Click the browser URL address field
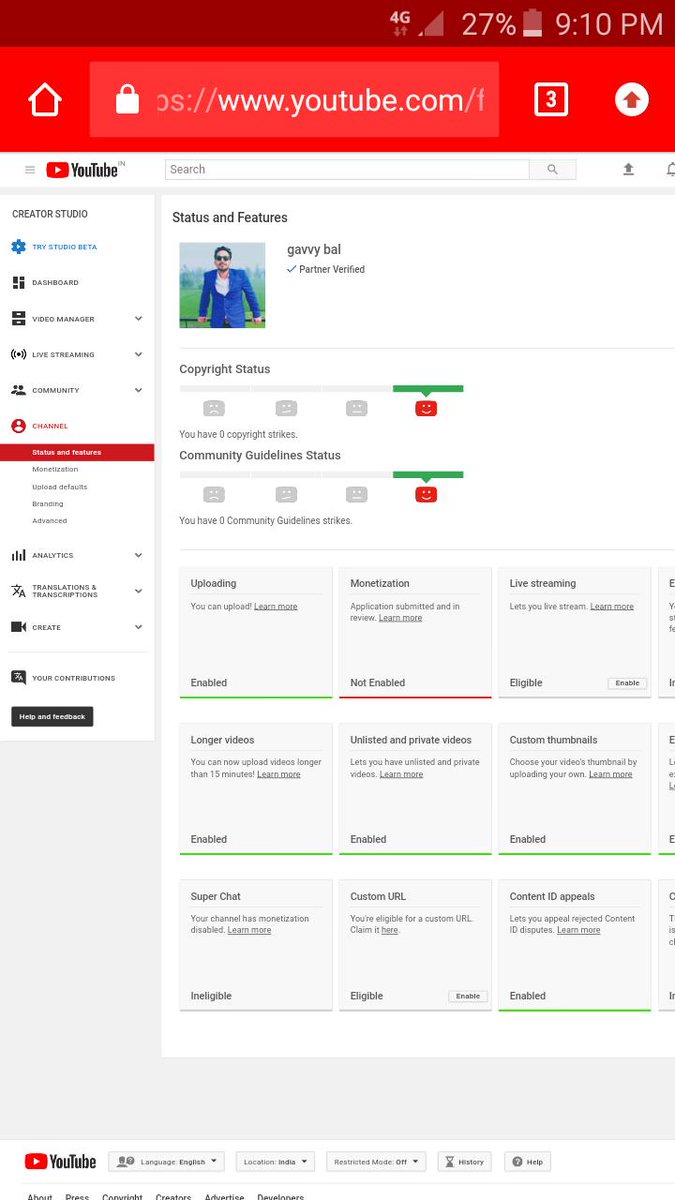This screenshot has width=675, height=1200. click(294, 99)
